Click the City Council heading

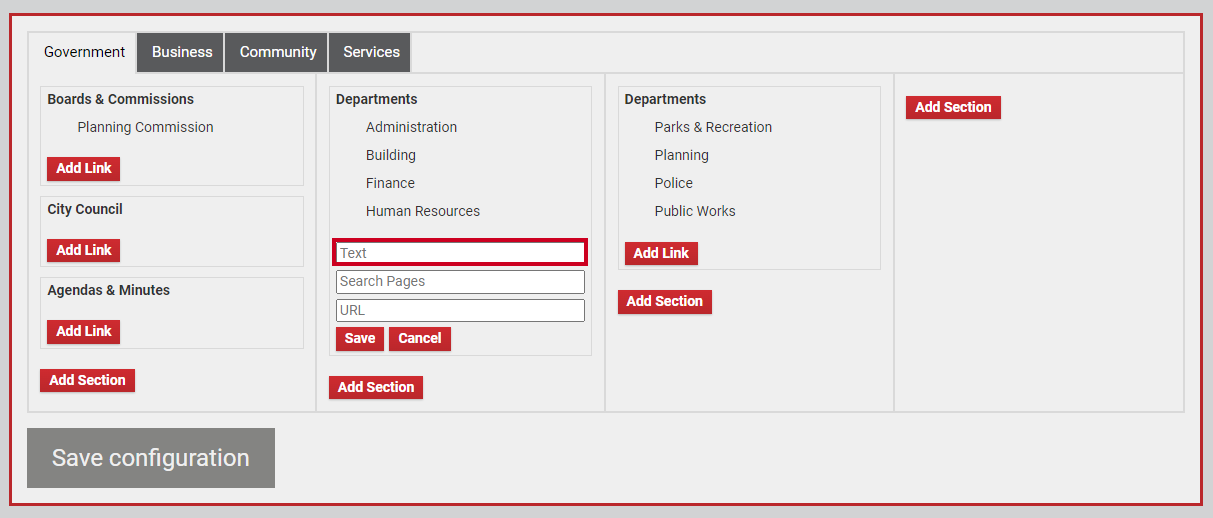[x=85, y=209]
